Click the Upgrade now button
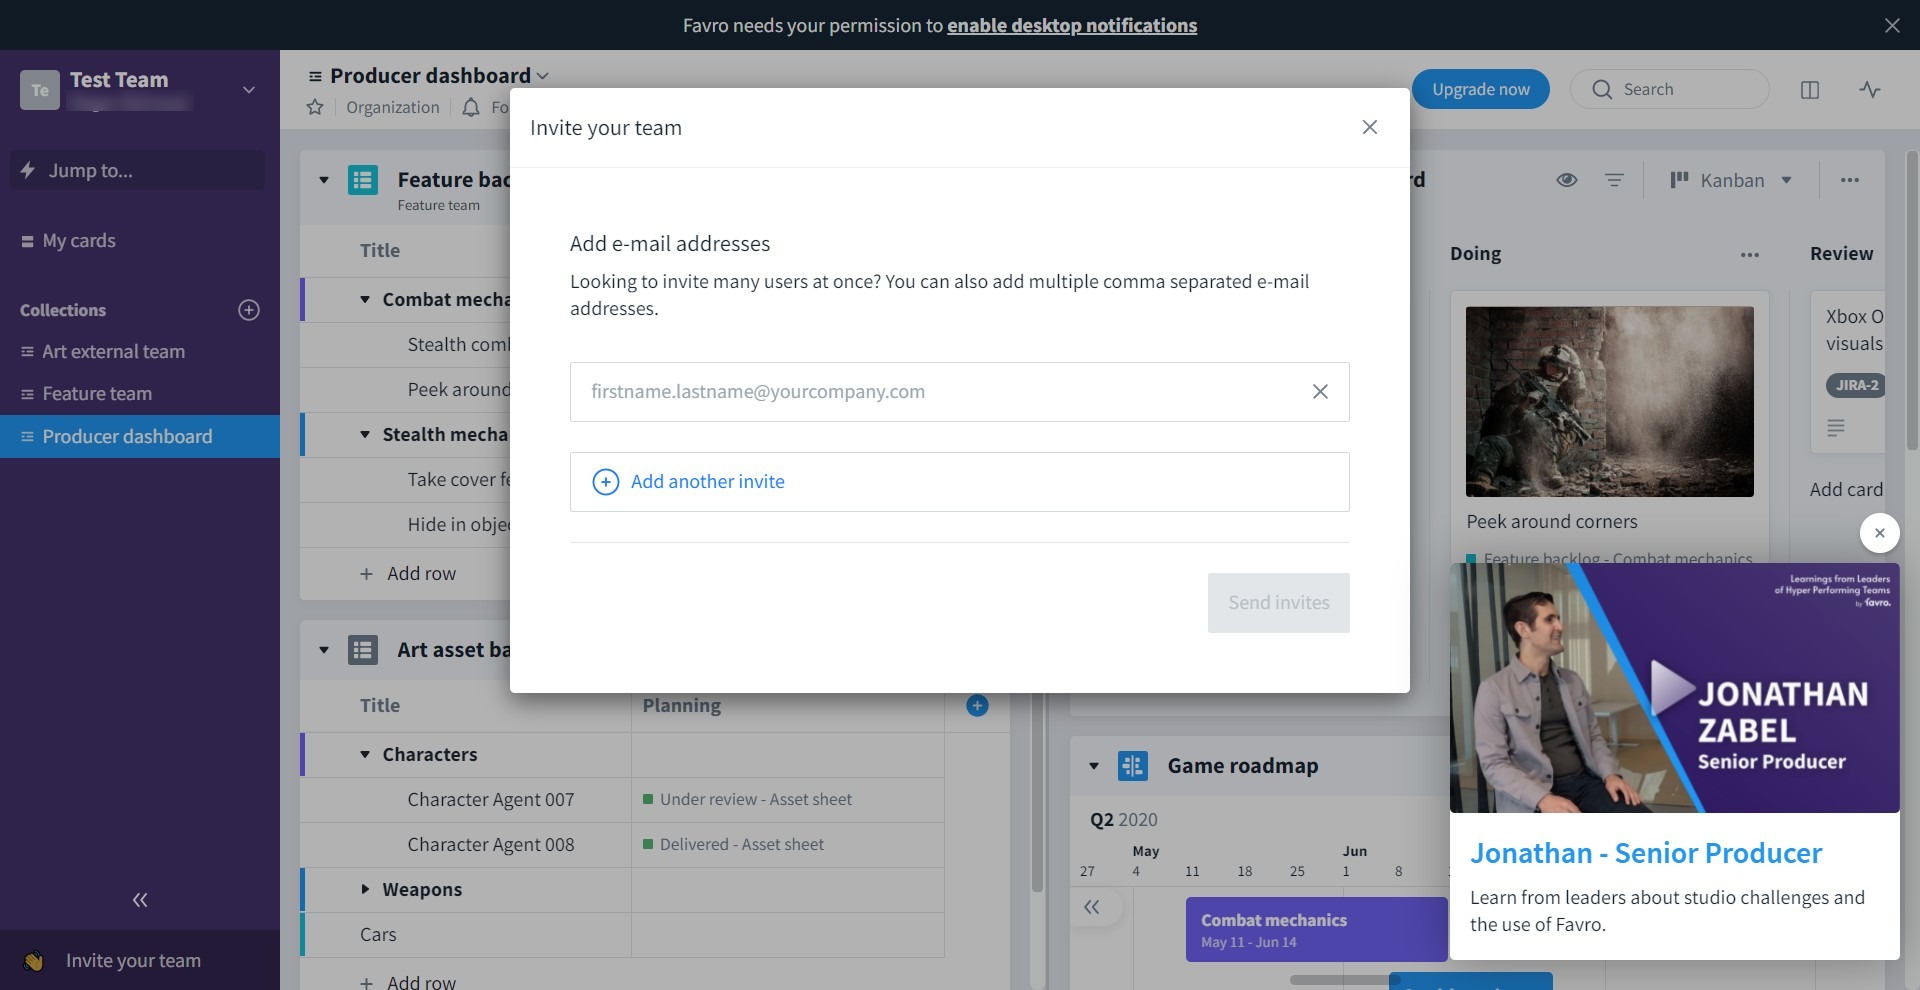 (x=1481, y=89)
